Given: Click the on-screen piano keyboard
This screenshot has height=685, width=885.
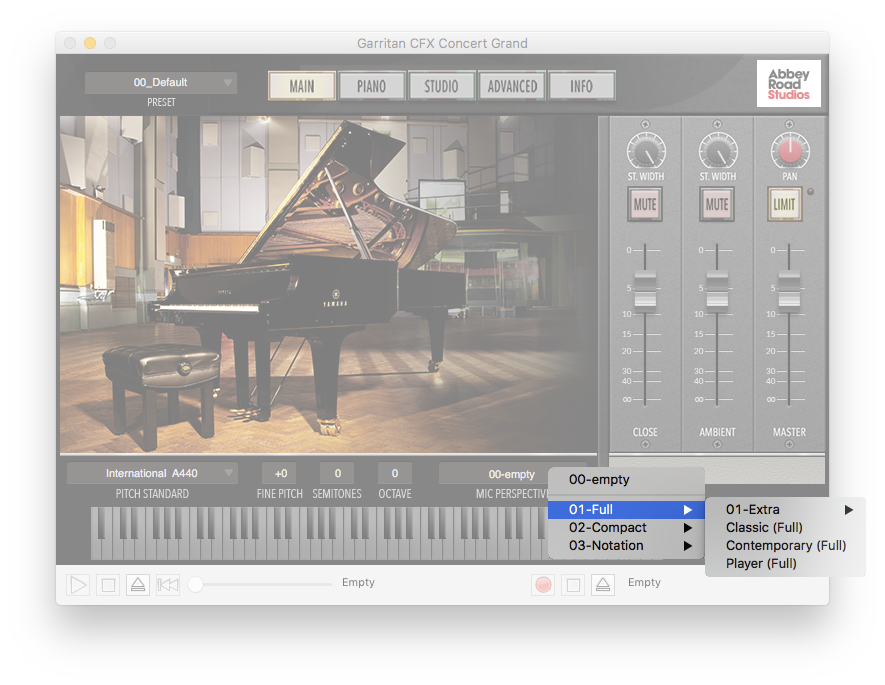Looking at the screenshot, I should coord(319,533).
